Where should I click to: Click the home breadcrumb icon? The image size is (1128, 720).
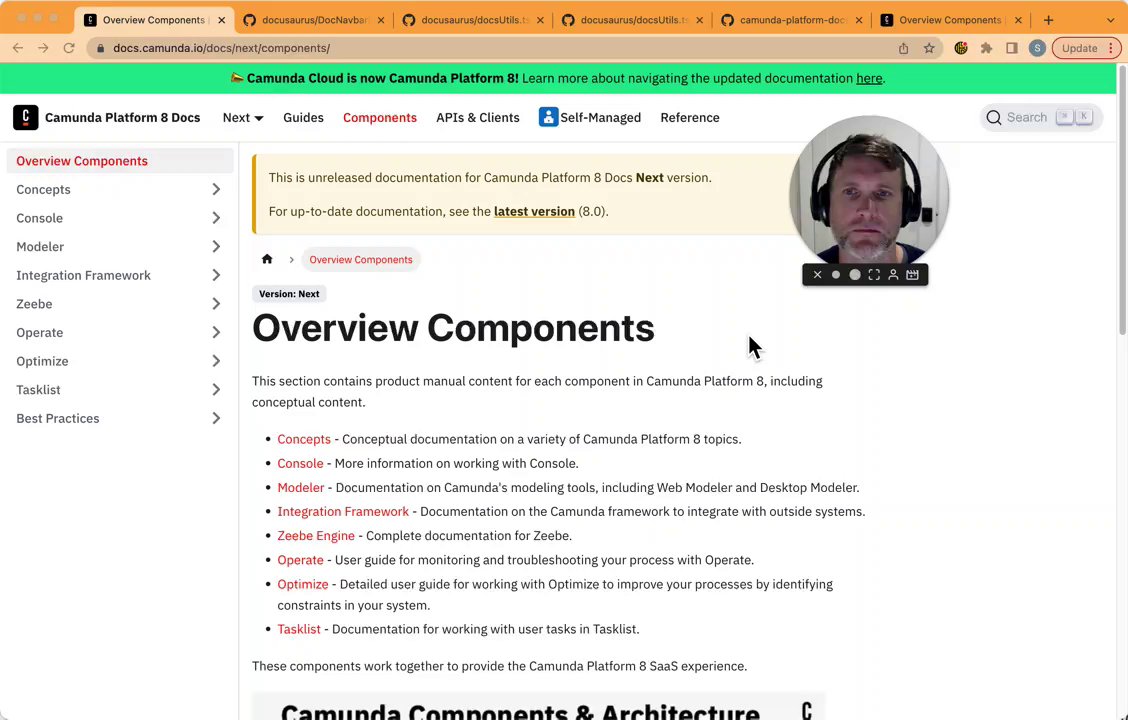[x=267, y=259]
